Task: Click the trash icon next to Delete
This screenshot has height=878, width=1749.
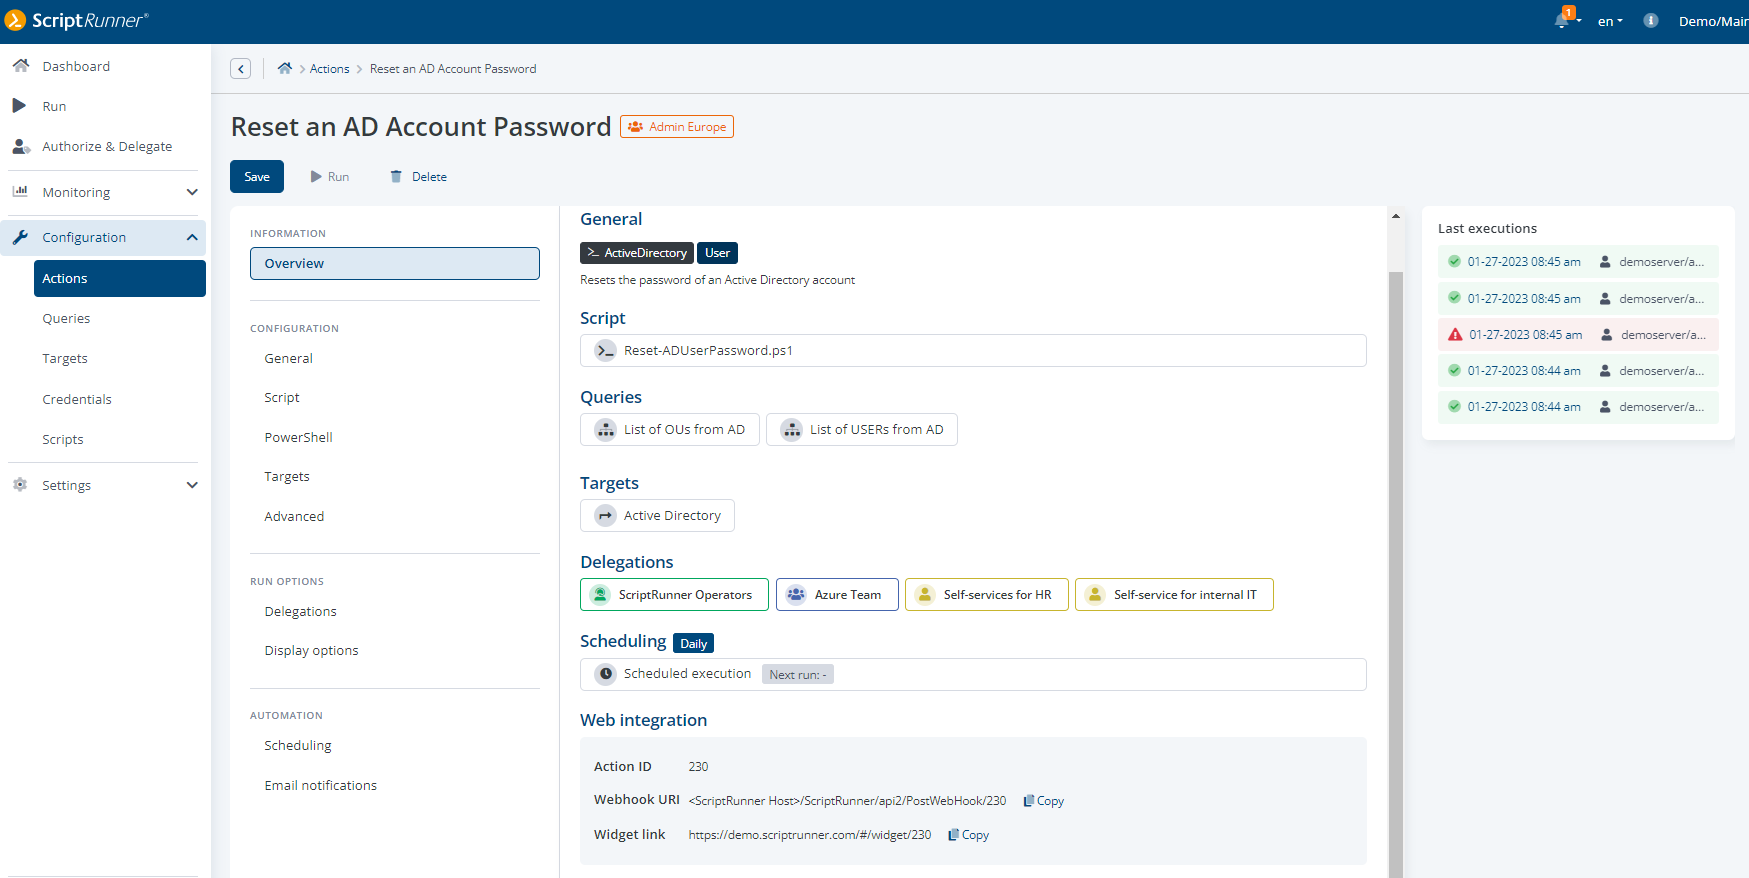Action: point(396,176)
